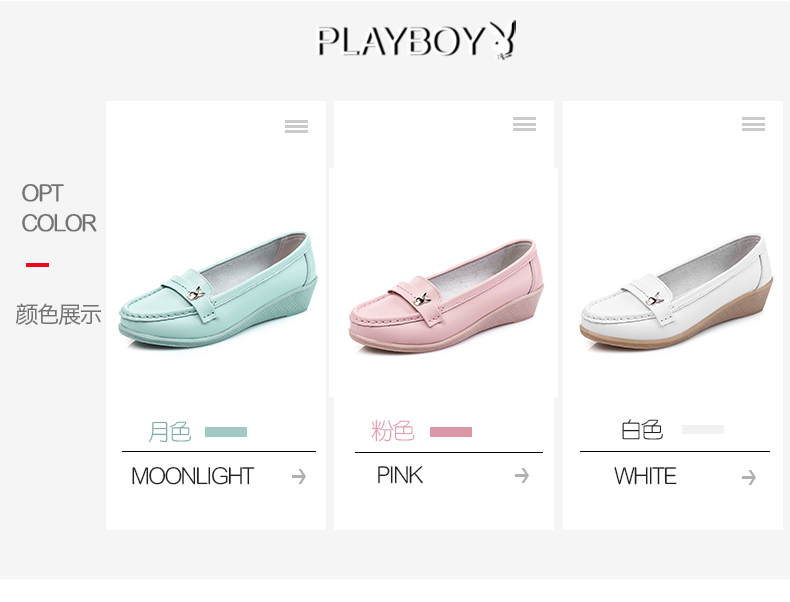Screen dimensions: 790x602
Task: Open hamburger menu on Moonlight card
Action: pos(296,126)
